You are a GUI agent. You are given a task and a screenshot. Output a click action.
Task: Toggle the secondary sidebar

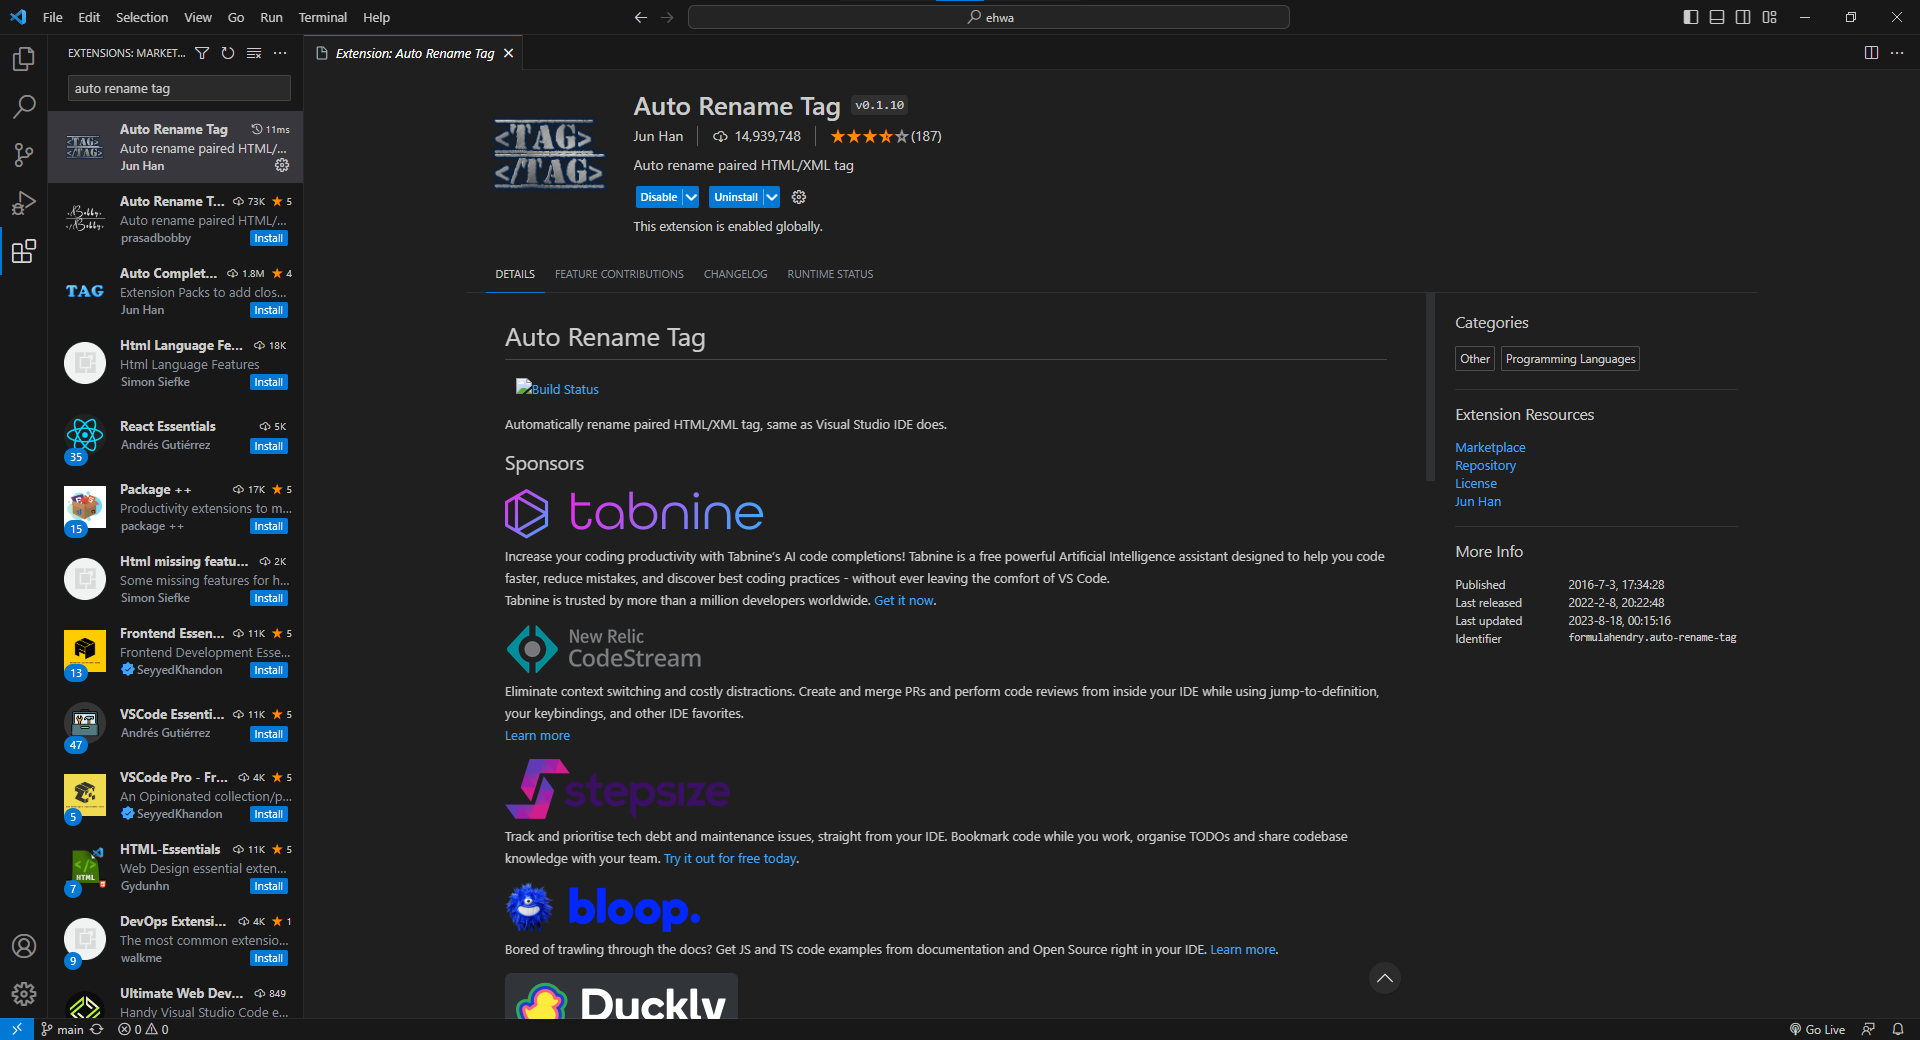pos(1743,17)
